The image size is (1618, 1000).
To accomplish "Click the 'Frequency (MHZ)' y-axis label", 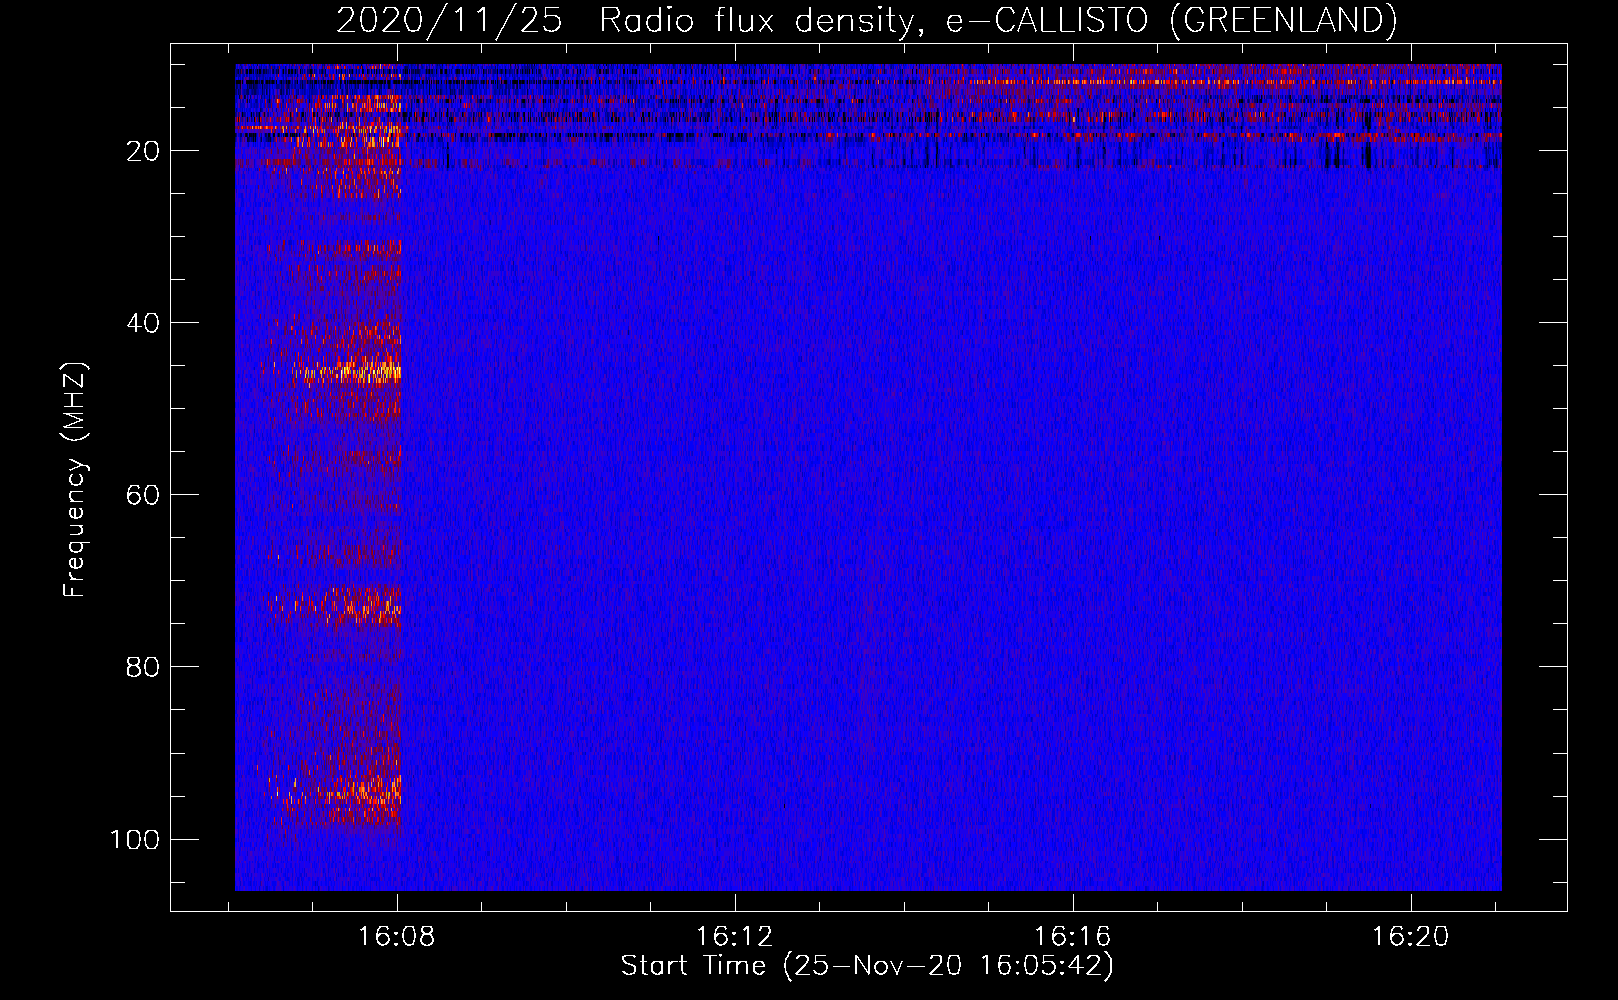I will tap(75, 480).
